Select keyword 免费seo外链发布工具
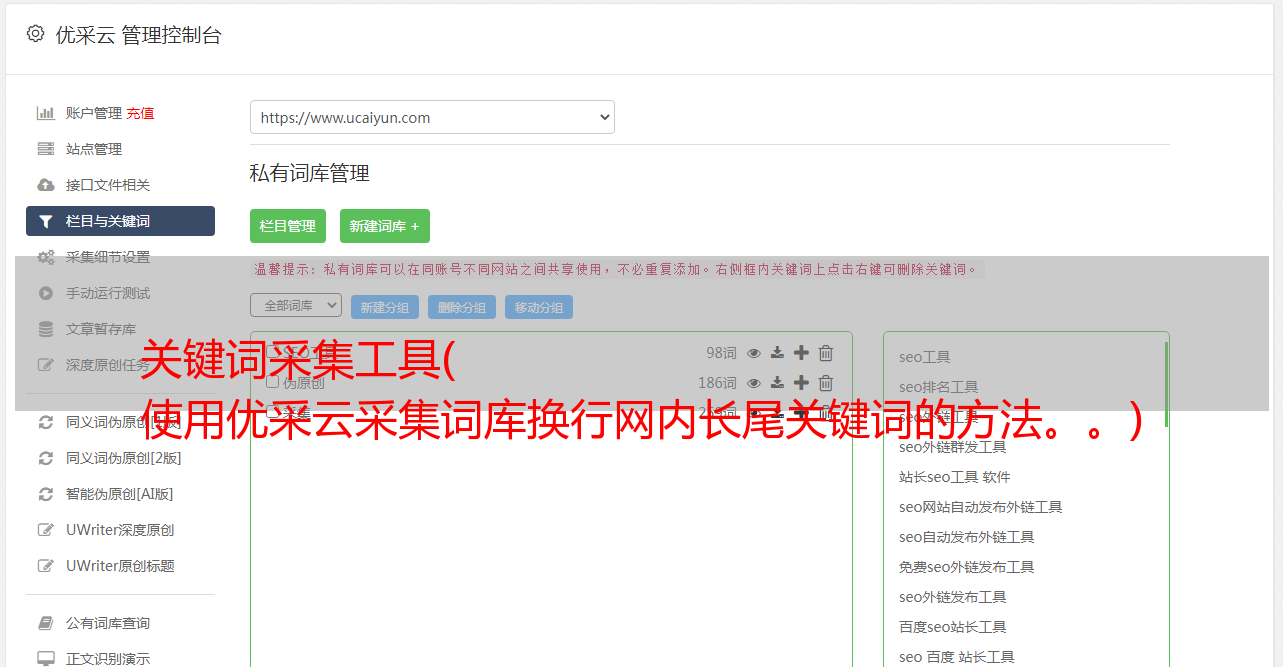The width and height of the screenshot is (1283, 667). (x=967, y=567)
